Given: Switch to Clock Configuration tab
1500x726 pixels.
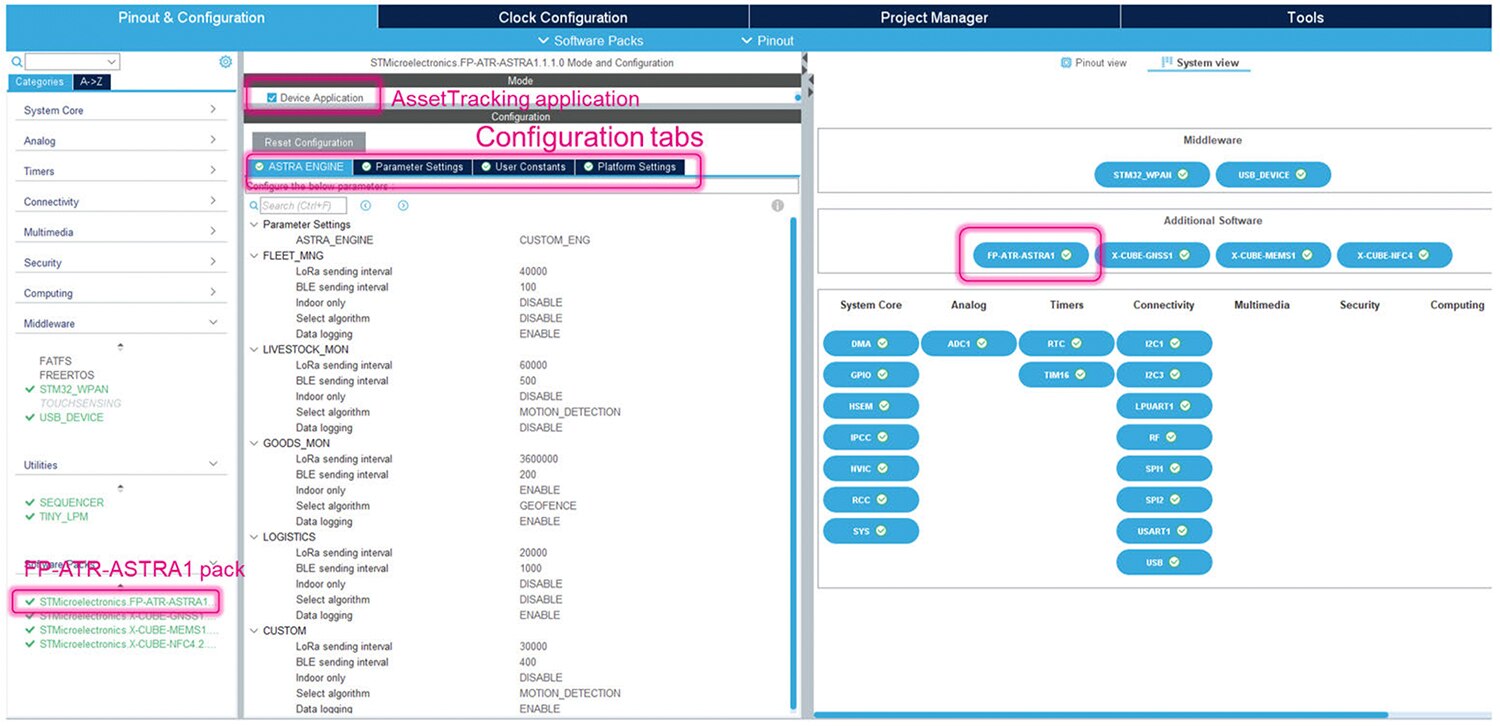Looking at the screenshot, I should 563,17.
